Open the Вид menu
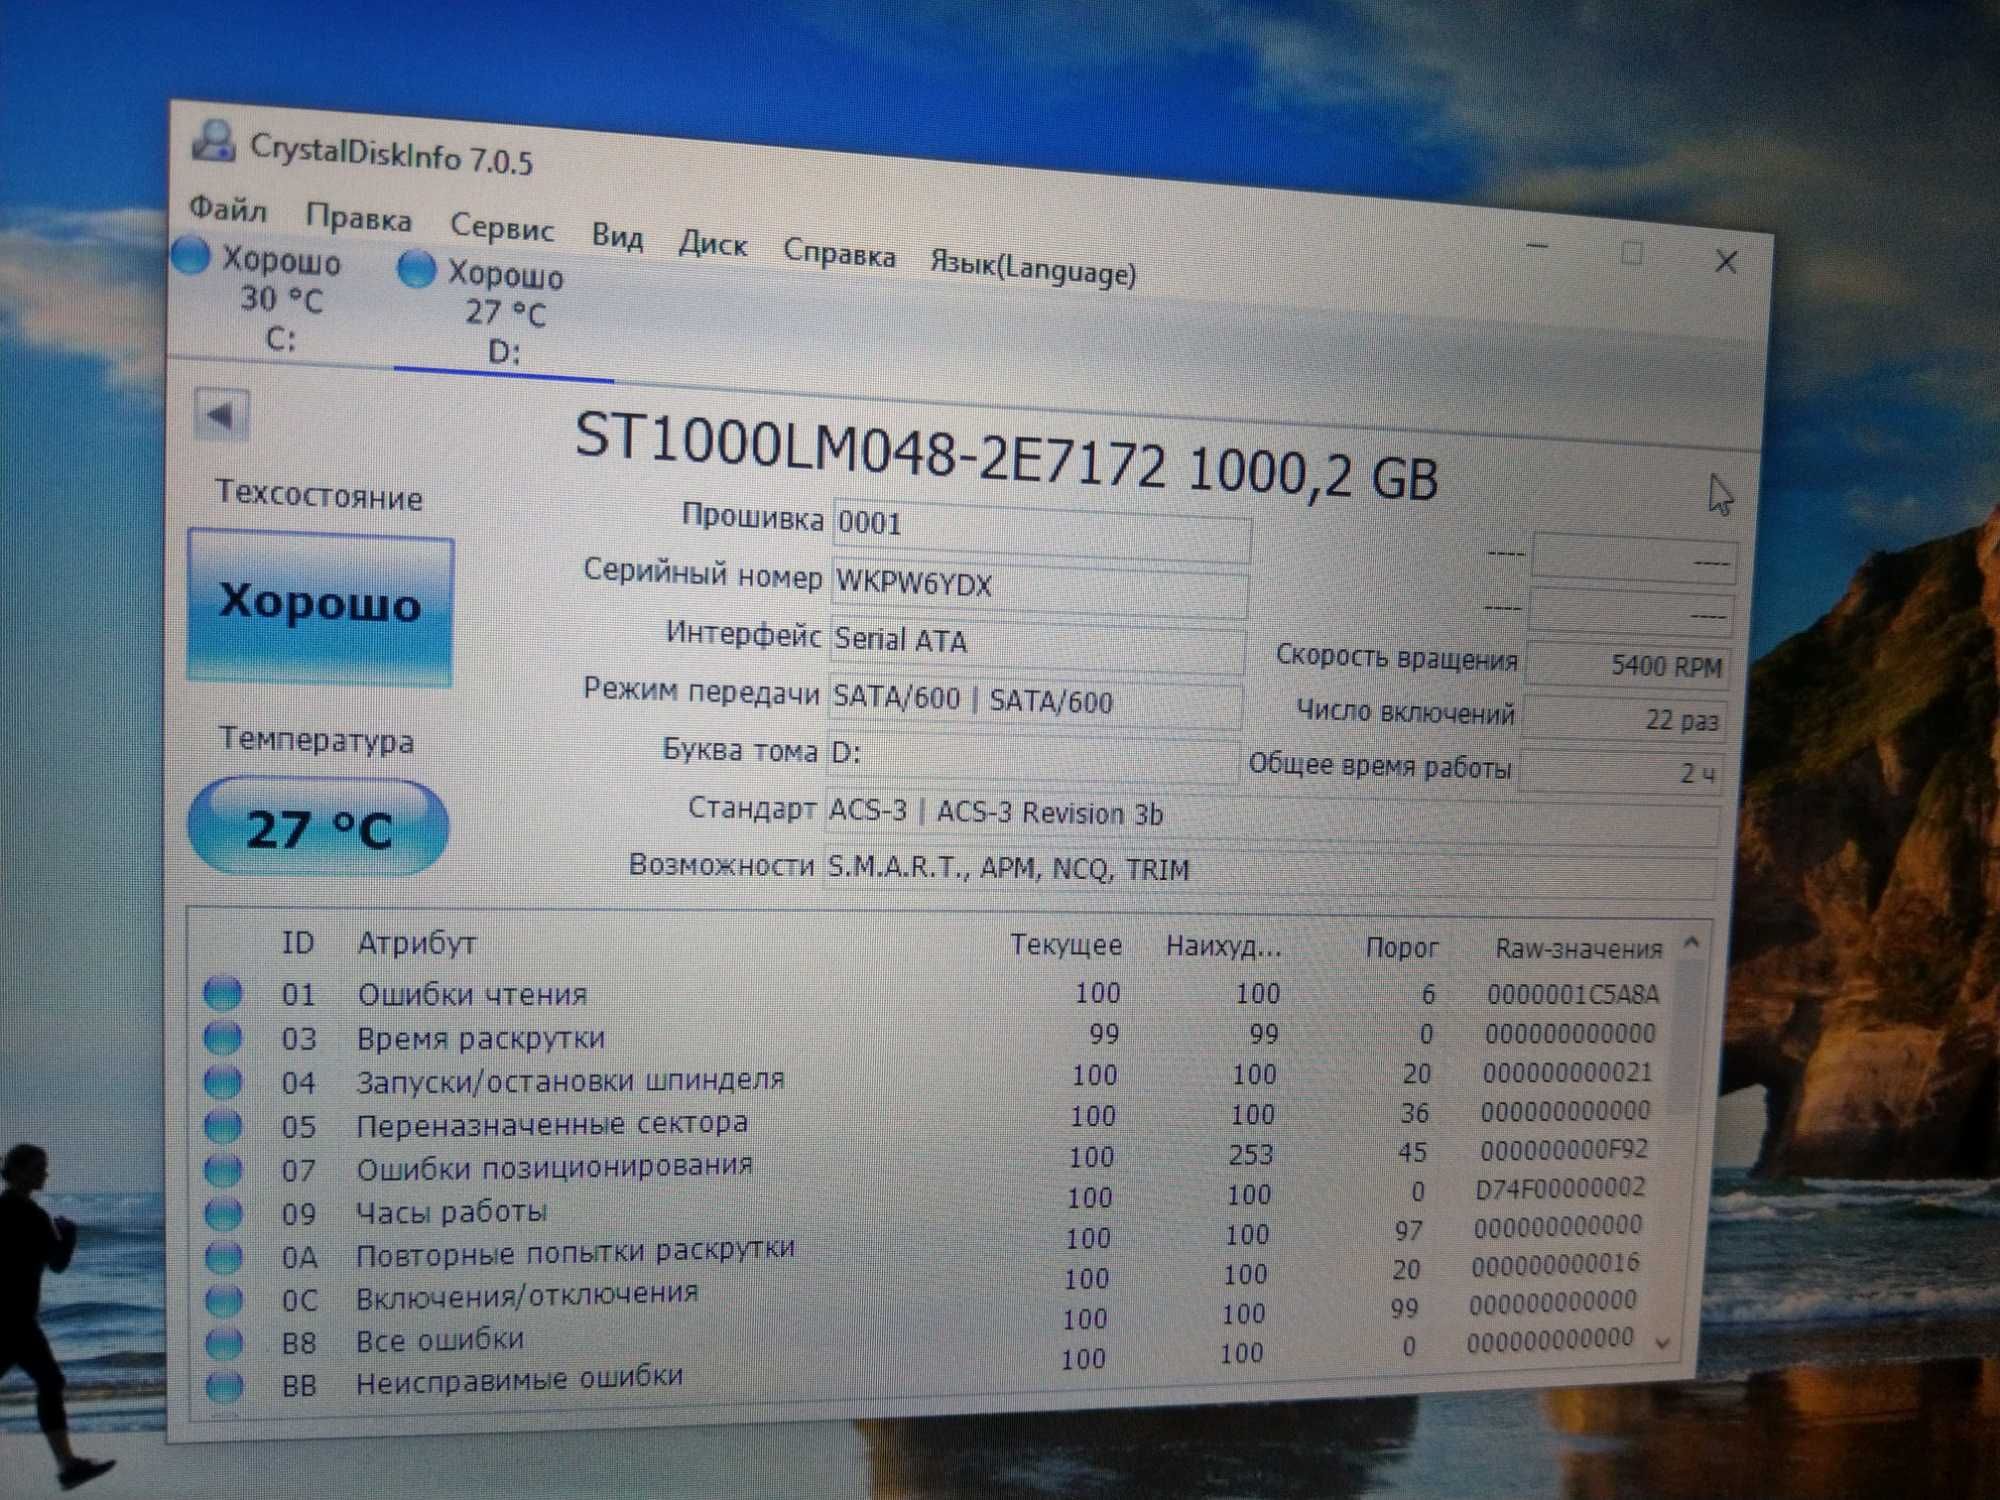Screen dimensions: 2000x1500 click(x=617, y=236)
